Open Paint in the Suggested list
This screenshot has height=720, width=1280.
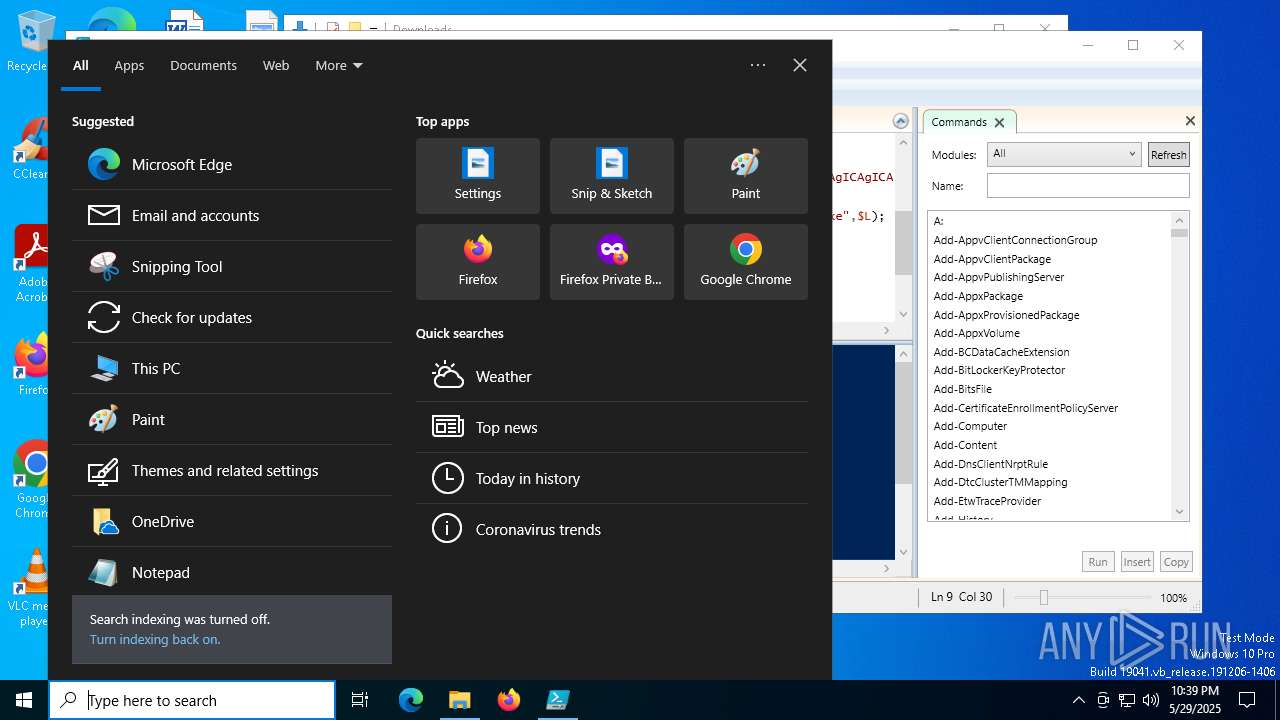[x=232, y=419]
